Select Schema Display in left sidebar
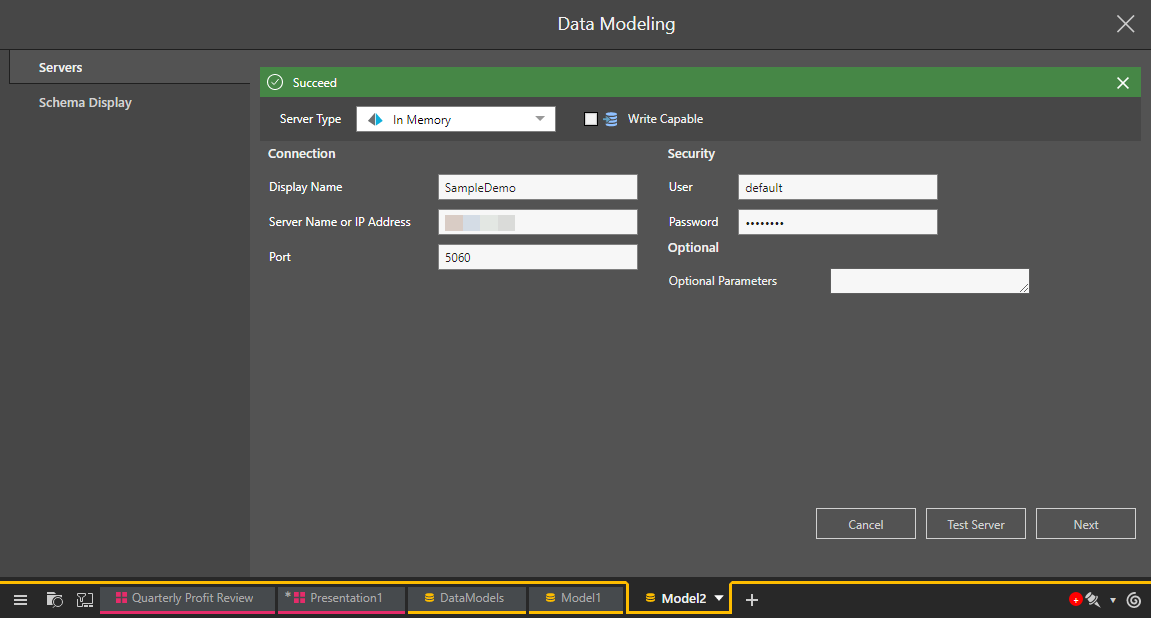The height and width of the screenshot is (618, 1151). pyautogui.click(x=85, y=103)
